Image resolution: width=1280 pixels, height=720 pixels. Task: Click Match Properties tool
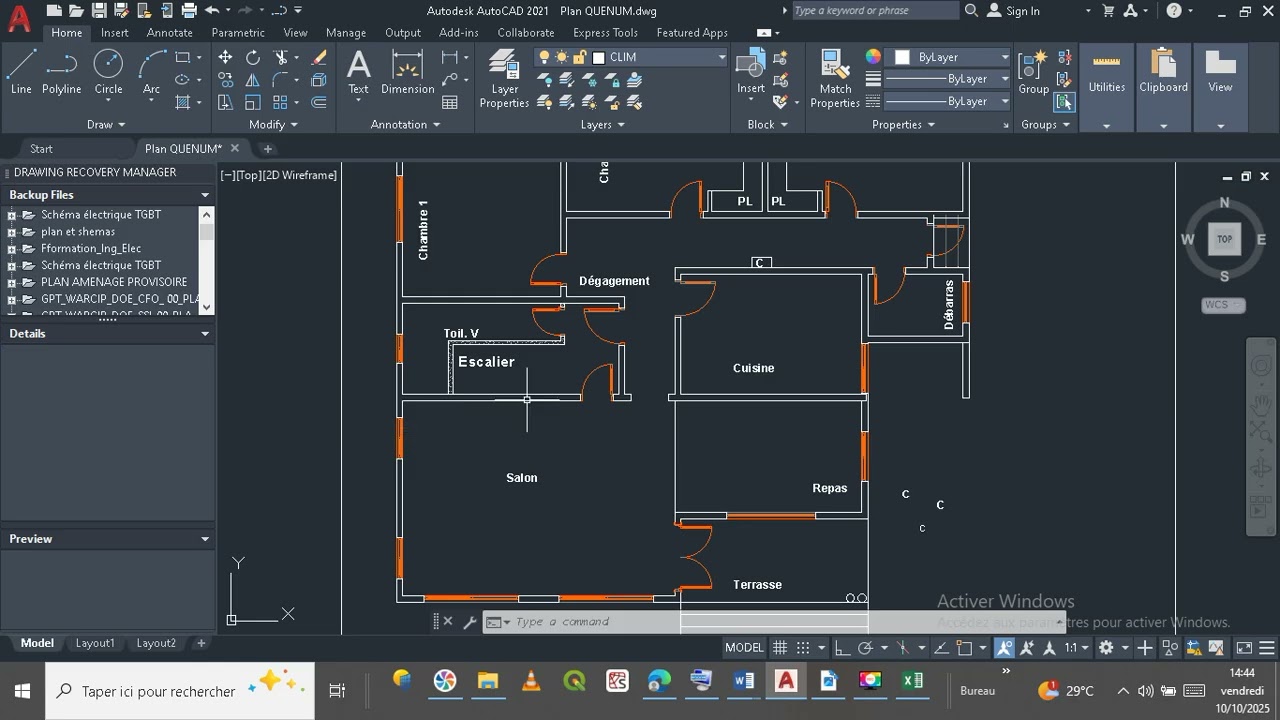click(835, 79)
